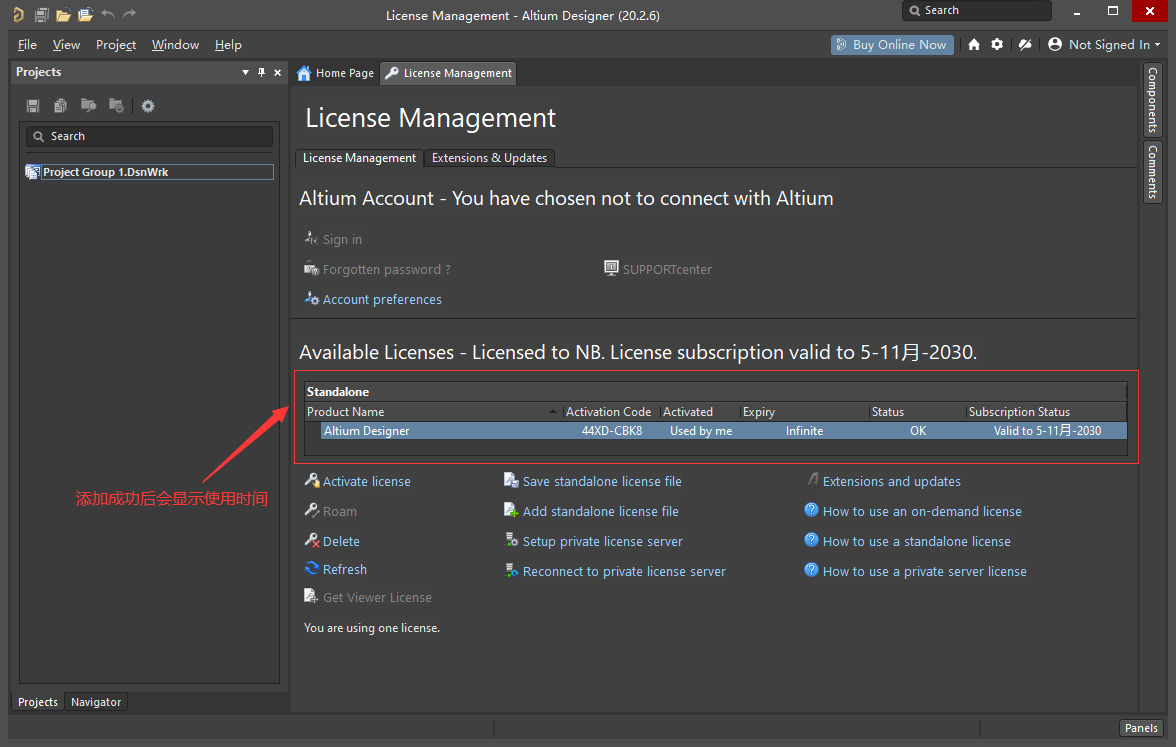Open preferences with the top-right gear icon

(x=997, y=45)
